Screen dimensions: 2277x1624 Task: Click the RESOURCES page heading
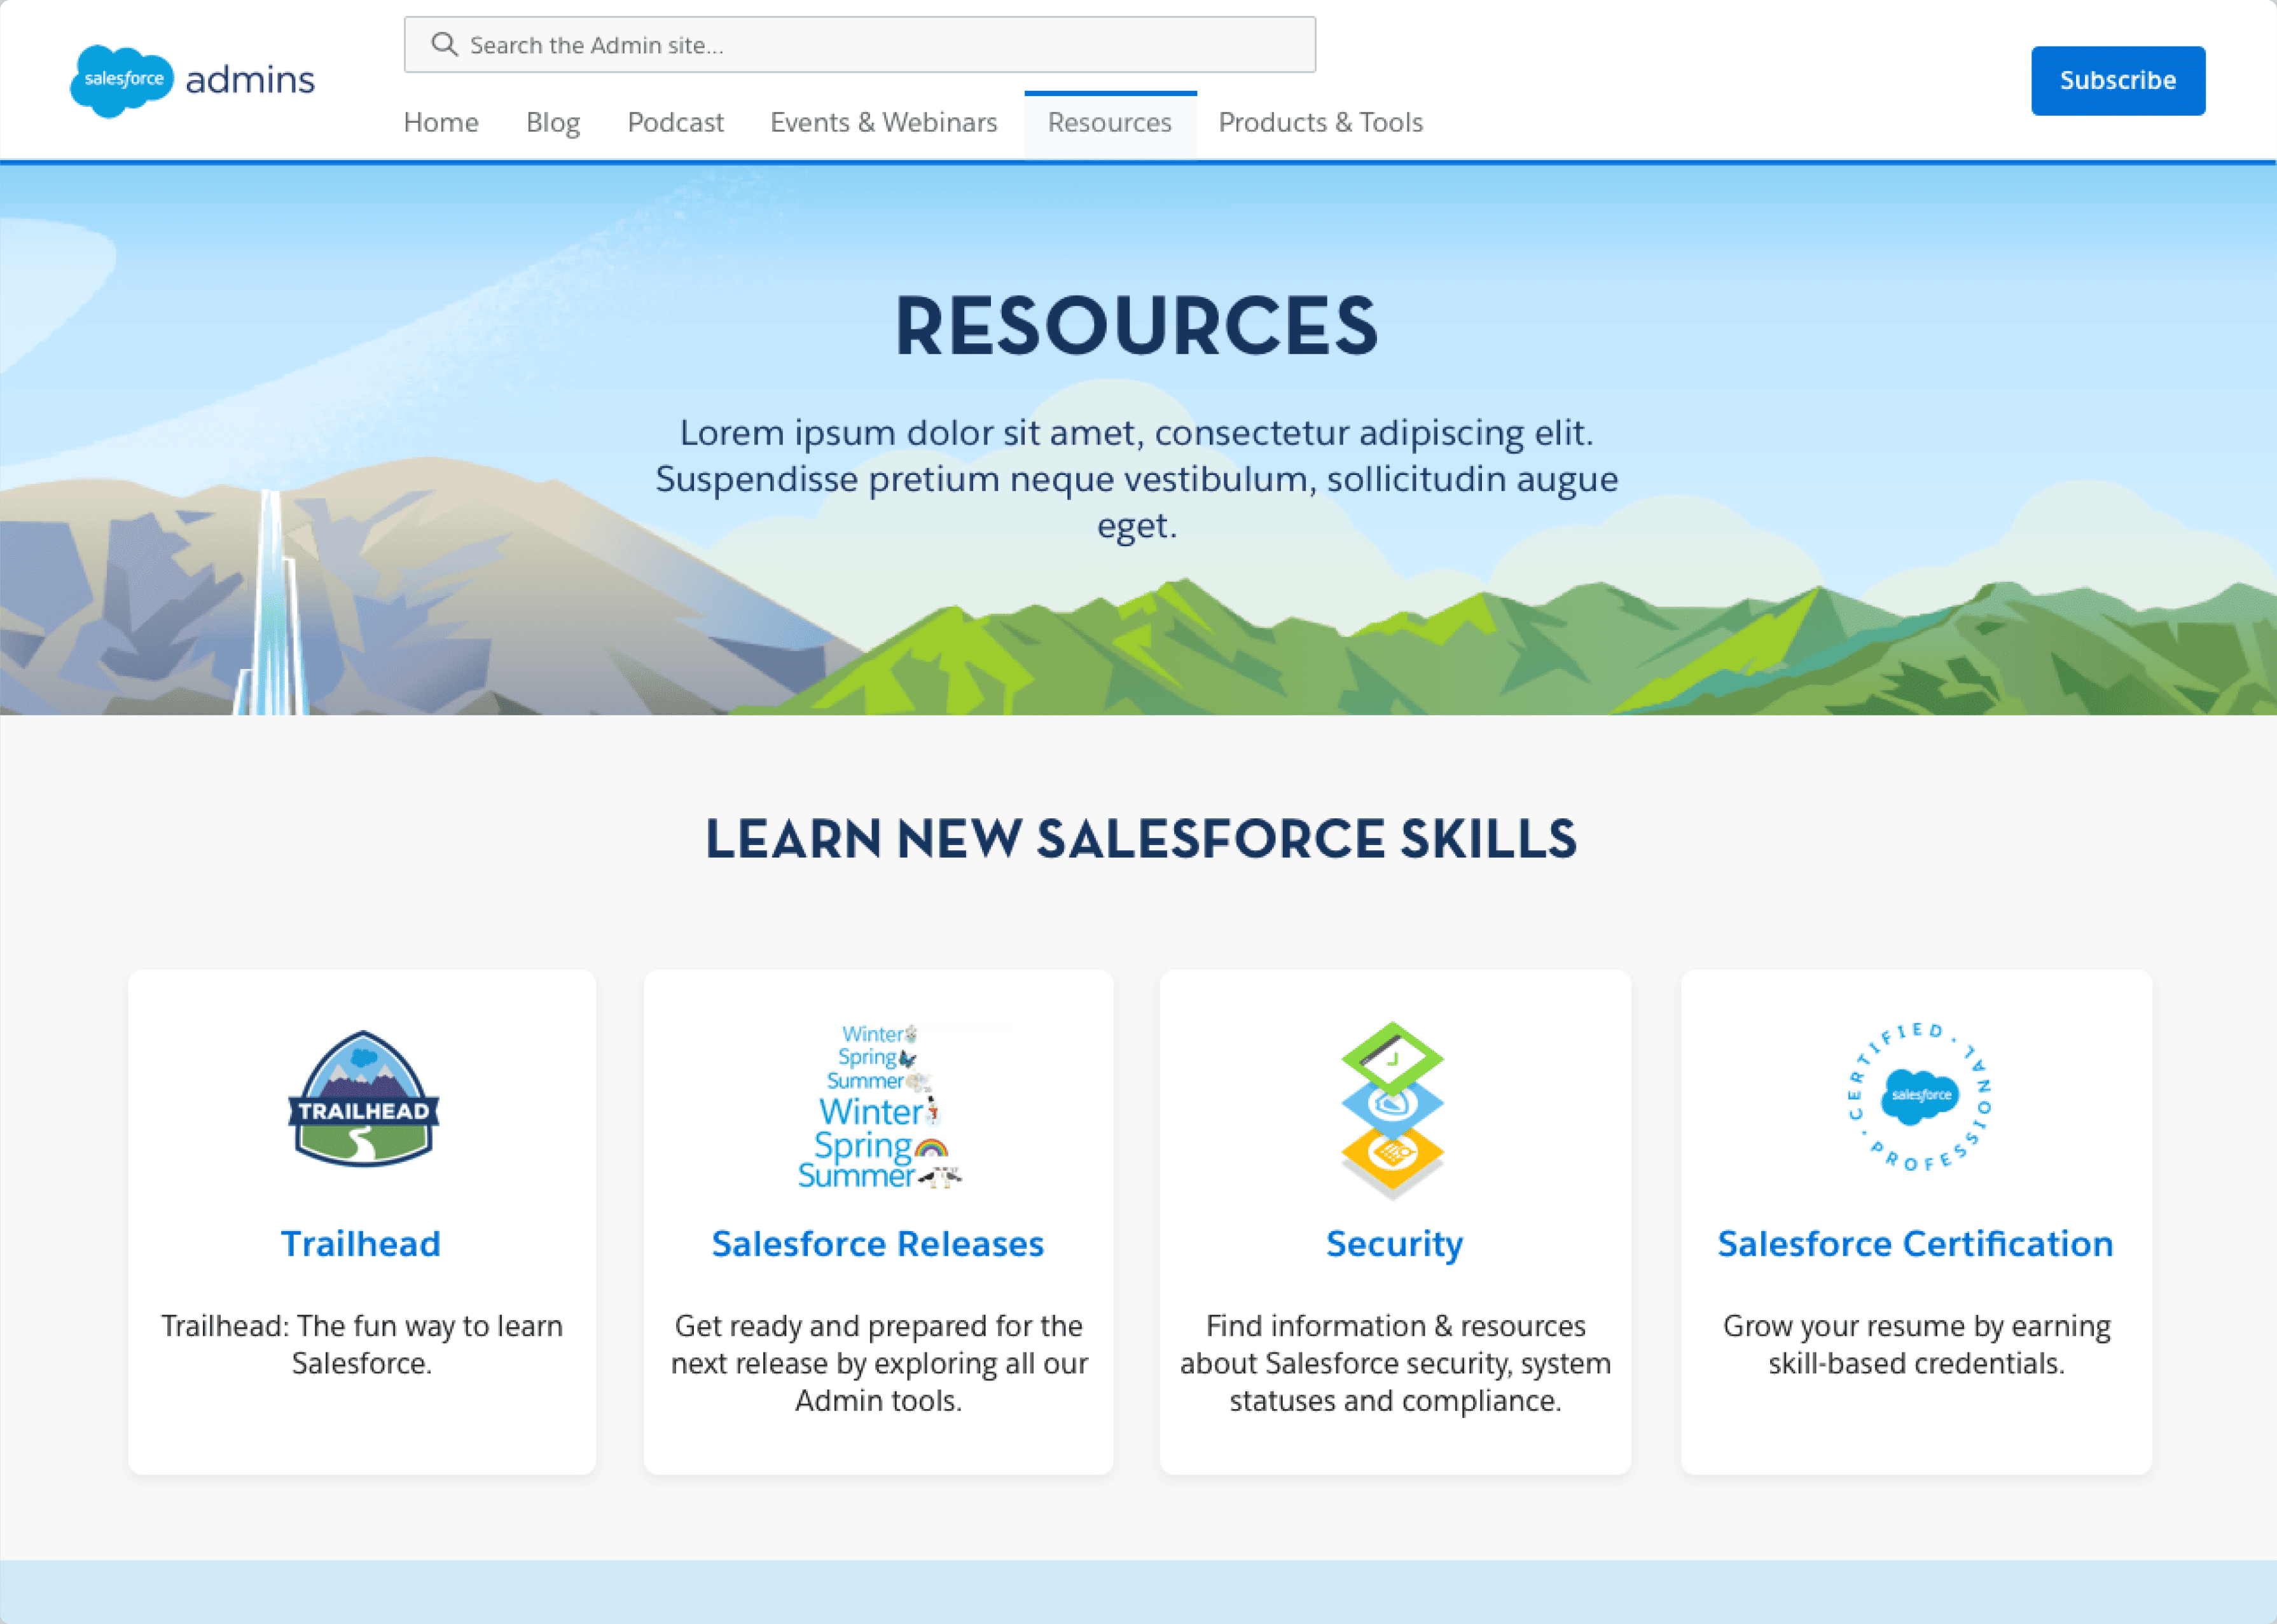pos(1137,326)
